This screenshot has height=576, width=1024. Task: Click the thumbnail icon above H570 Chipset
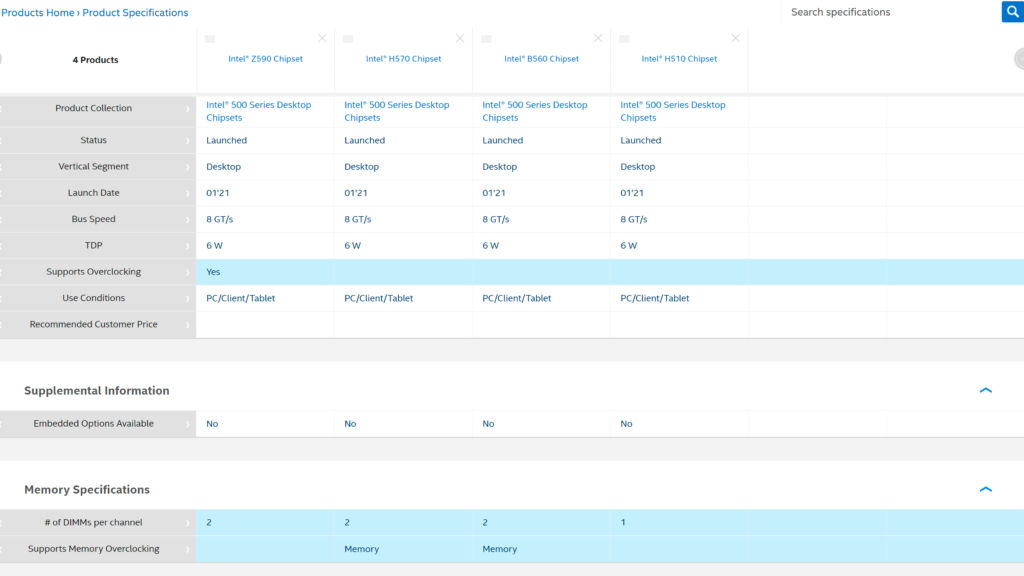[x=348, y=39]
